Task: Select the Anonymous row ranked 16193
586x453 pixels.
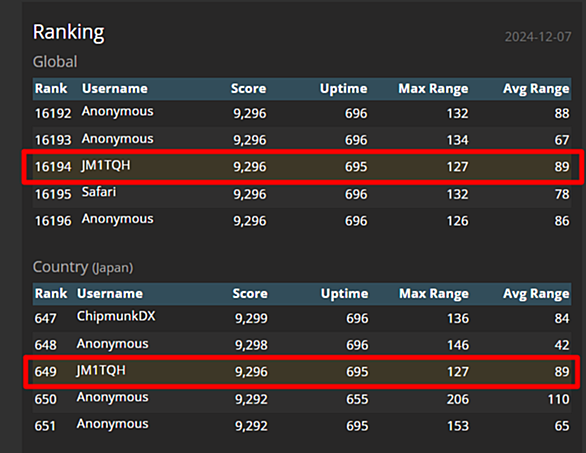Action: point(302,139)
